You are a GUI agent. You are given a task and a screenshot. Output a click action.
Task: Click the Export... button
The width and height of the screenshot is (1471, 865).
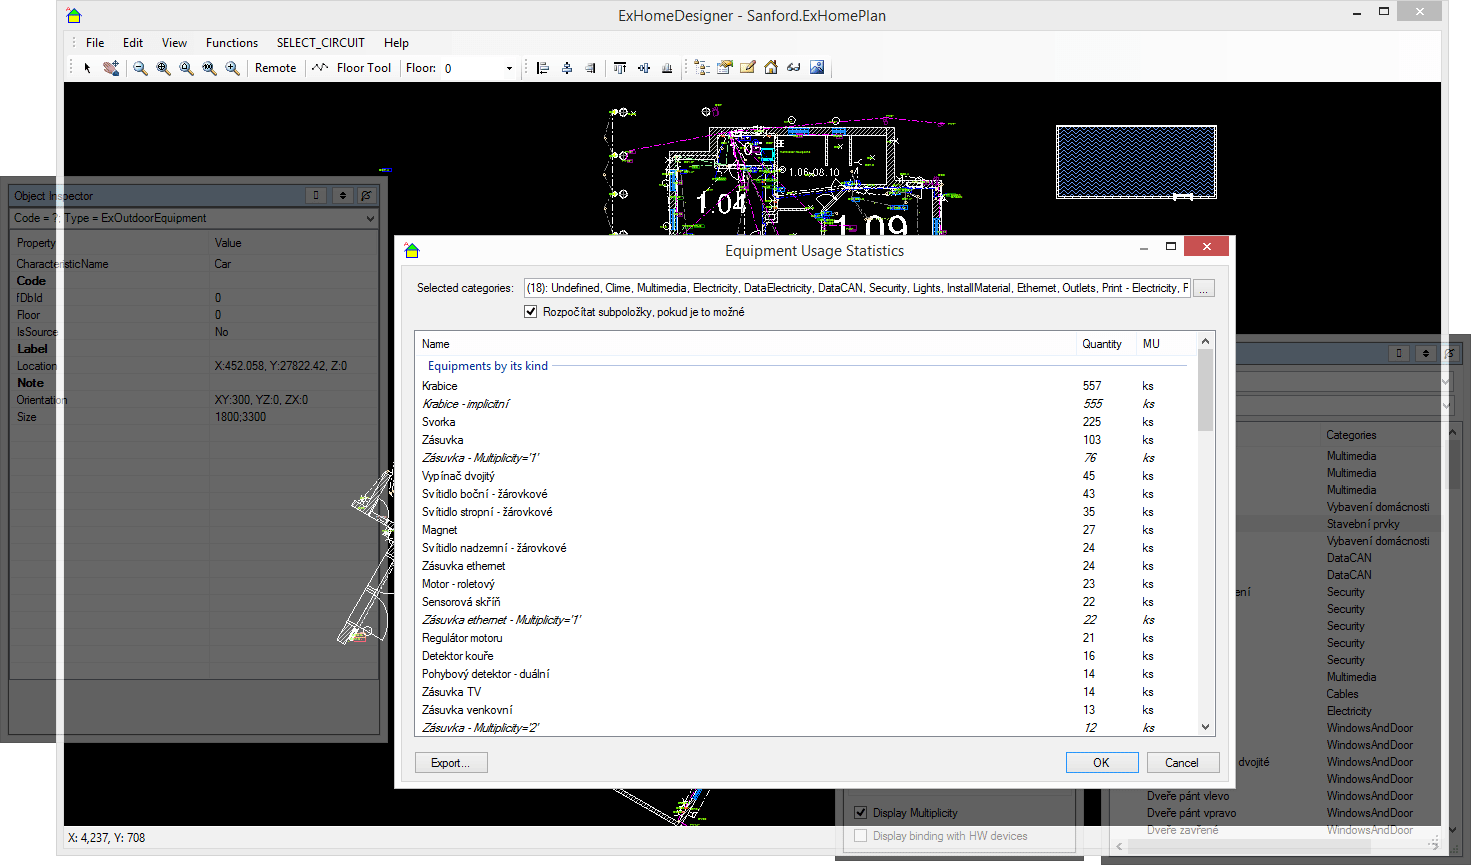click(450, 763)
